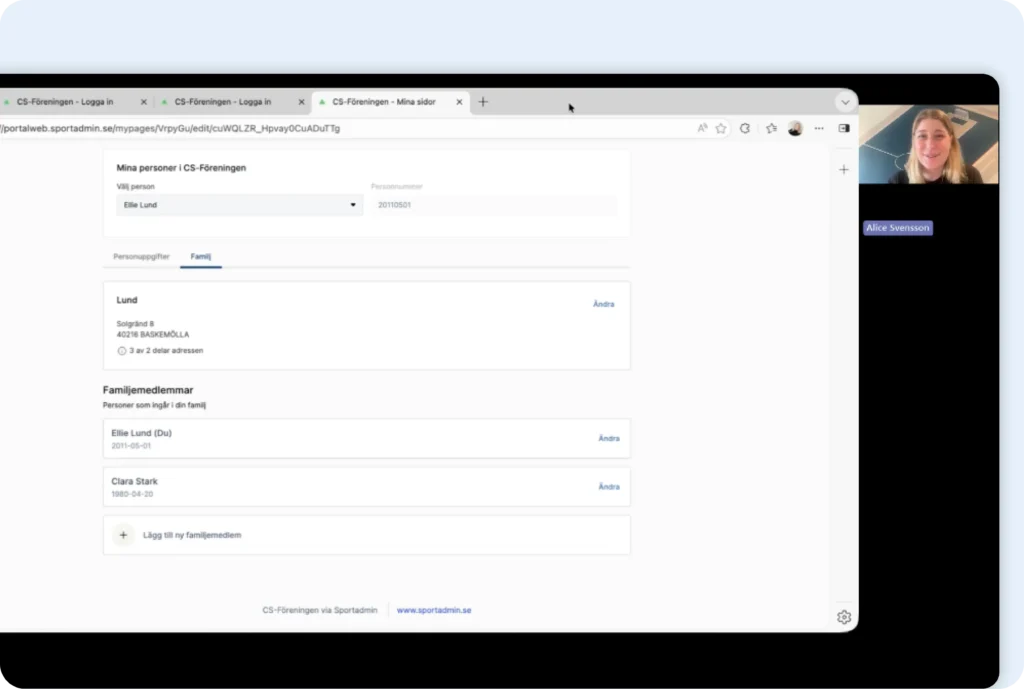Click Lägg till ny familjemedlem
The image size is (1024, 689).
pos(192,535)
